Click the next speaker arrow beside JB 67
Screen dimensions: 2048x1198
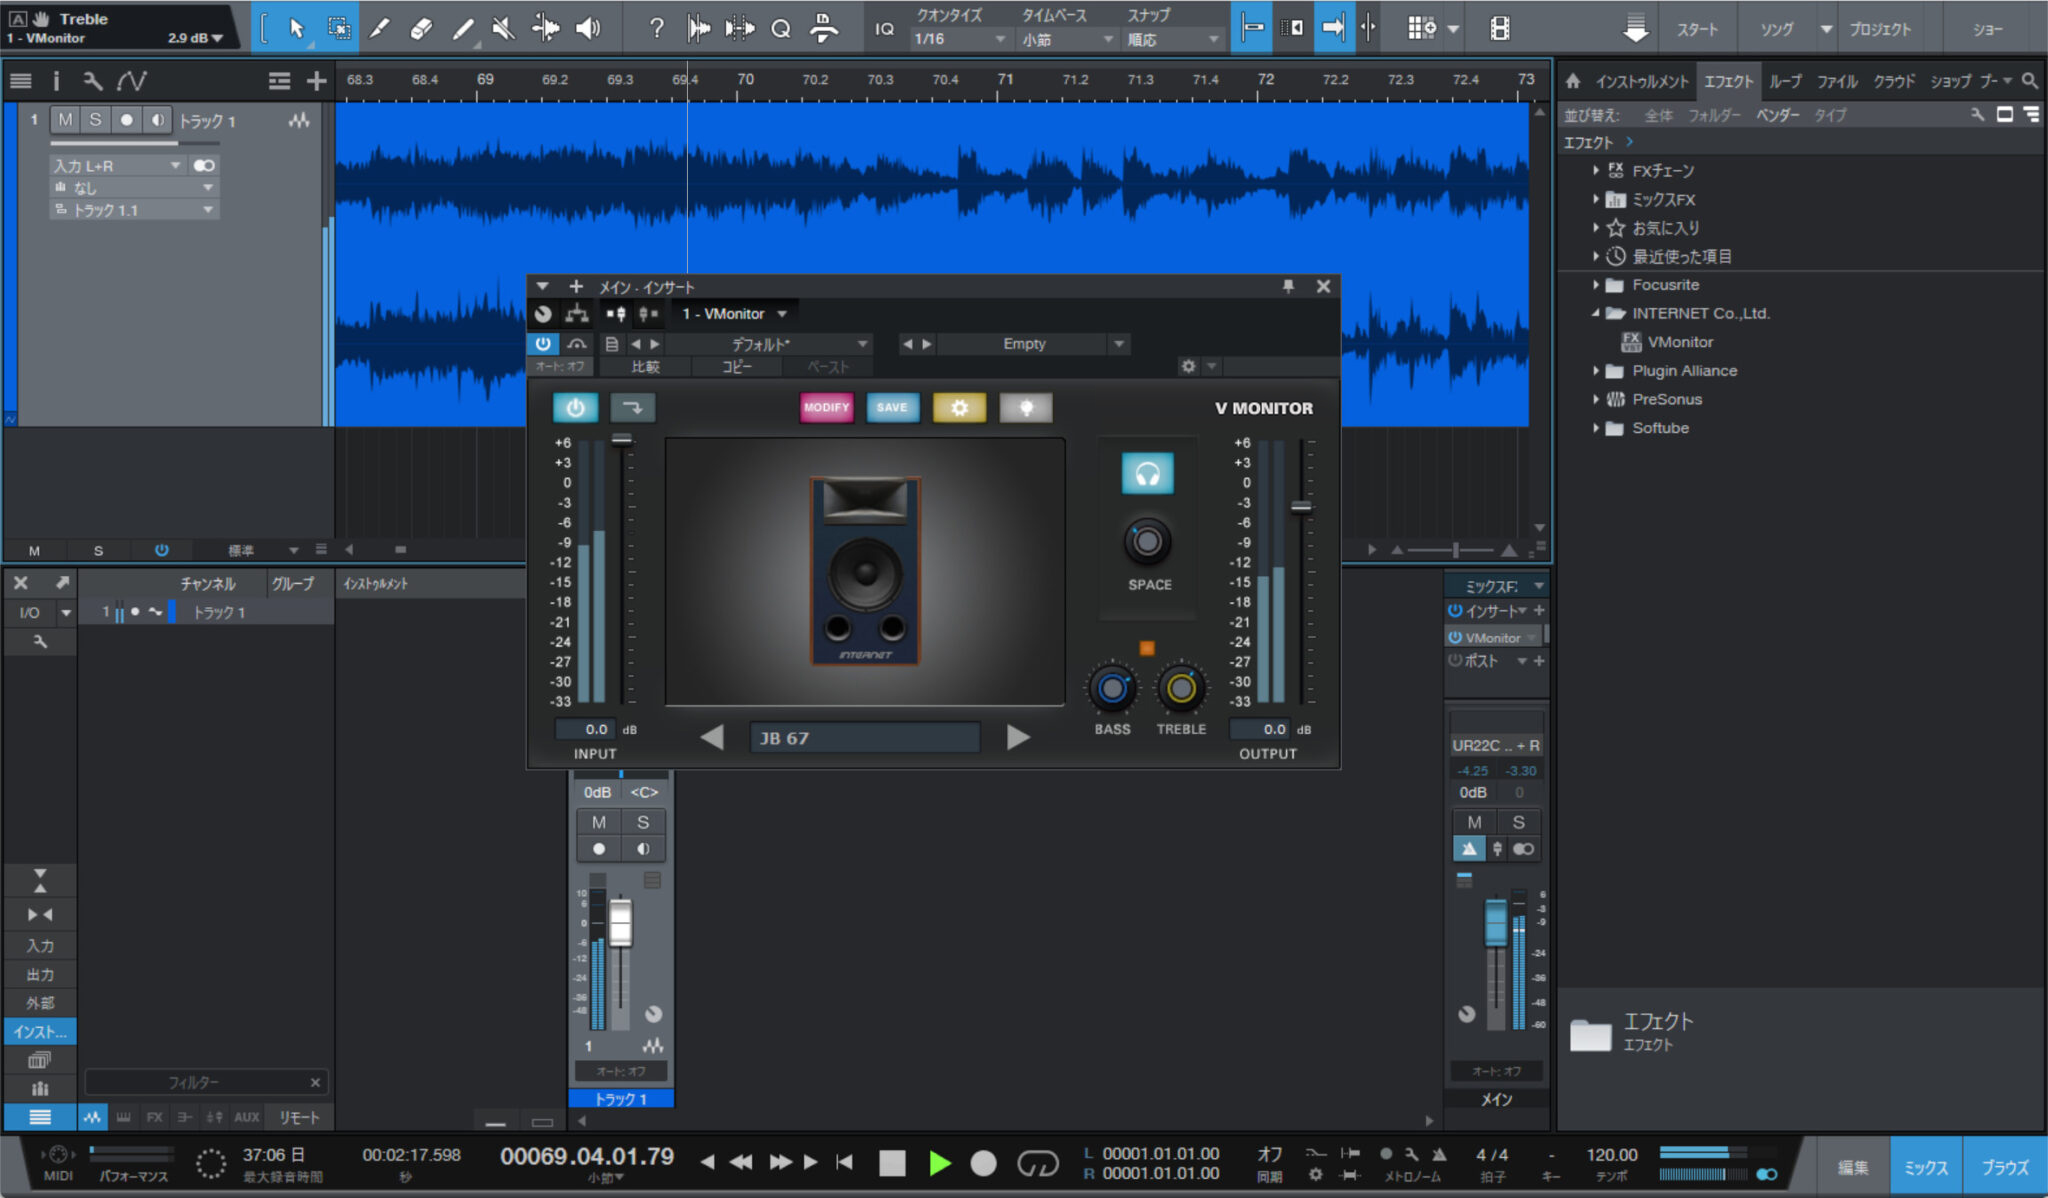point(1018,738)
